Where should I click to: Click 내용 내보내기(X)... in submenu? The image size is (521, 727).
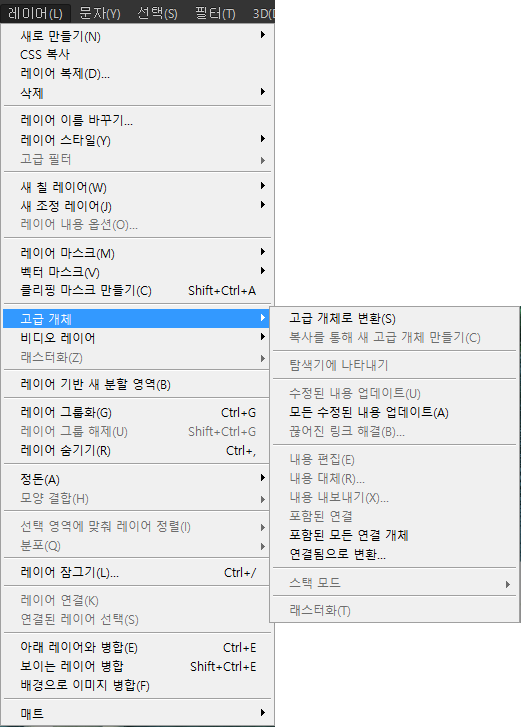pyautogui.click(x=394, y=498)
